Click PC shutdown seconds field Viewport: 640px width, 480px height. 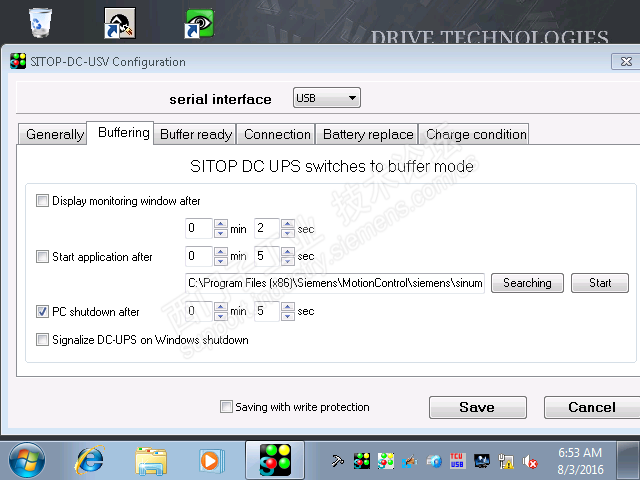[267, 311]
